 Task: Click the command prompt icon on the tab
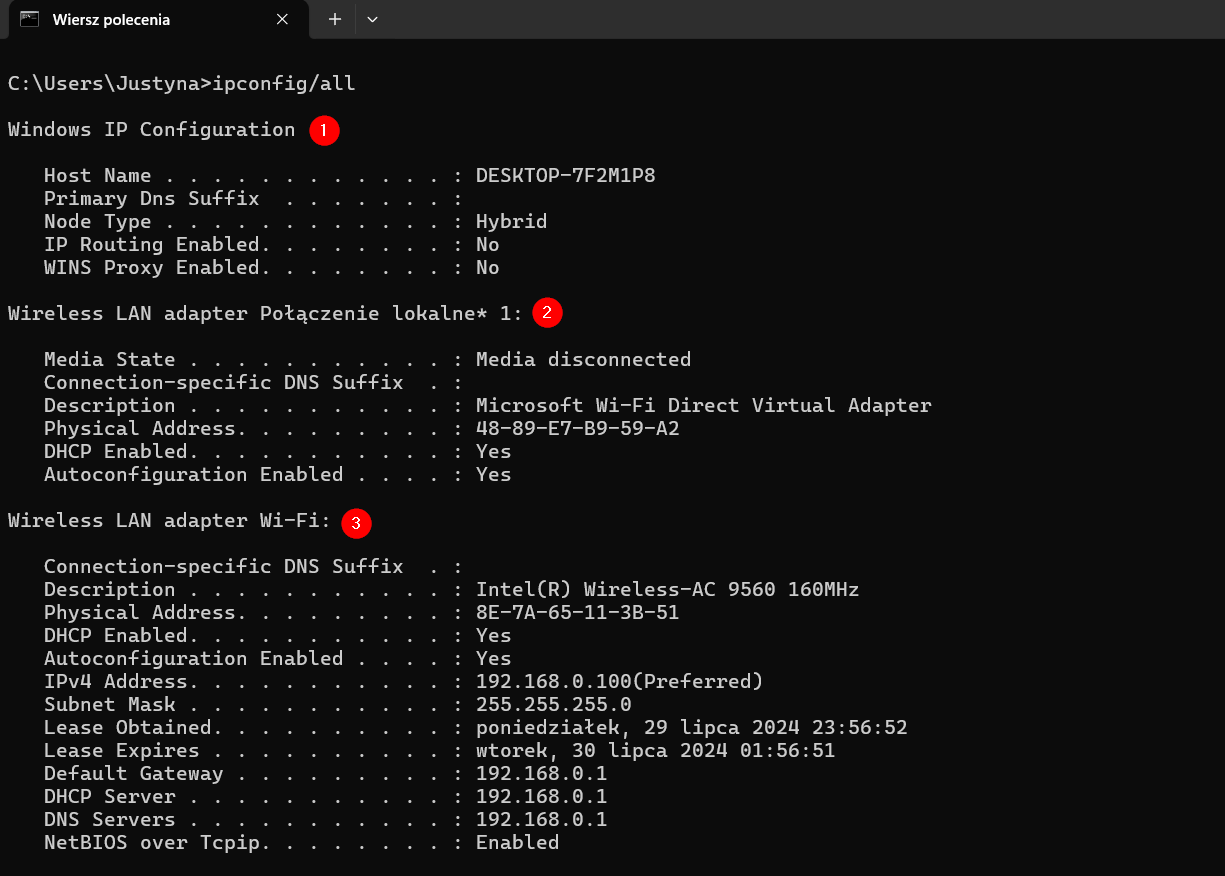[x=29, y=19]
